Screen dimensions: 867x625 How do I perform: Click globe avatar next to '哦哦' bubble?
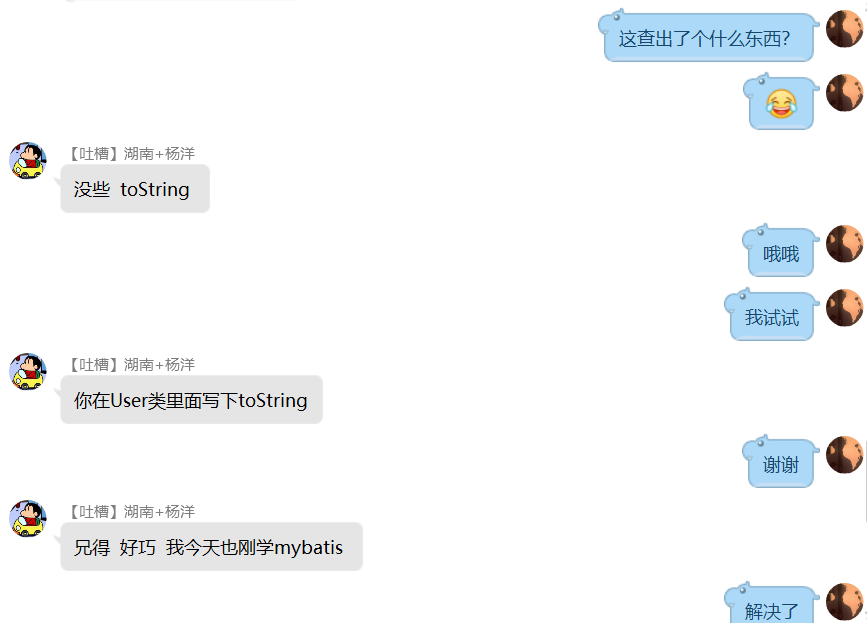pos(845,243)
